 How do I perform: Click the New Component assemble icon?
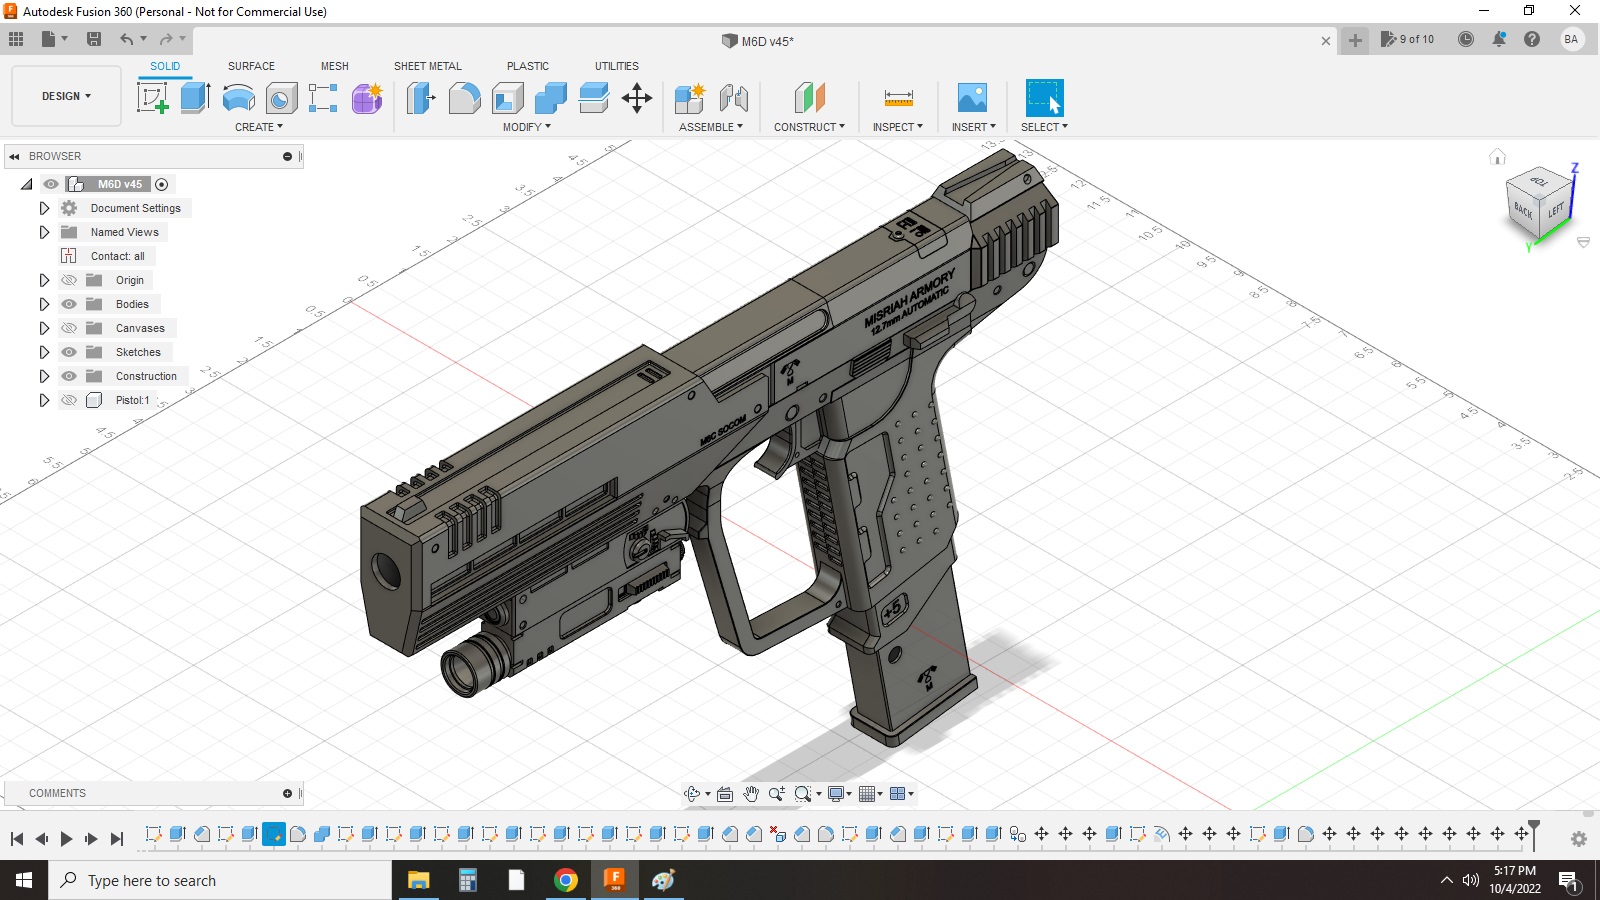(x=689, y=98)
